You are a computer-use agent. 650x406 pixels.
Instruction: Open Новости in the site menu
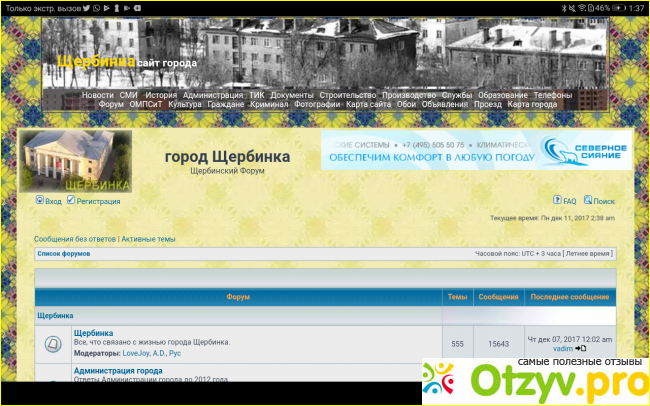pos(97,95)
